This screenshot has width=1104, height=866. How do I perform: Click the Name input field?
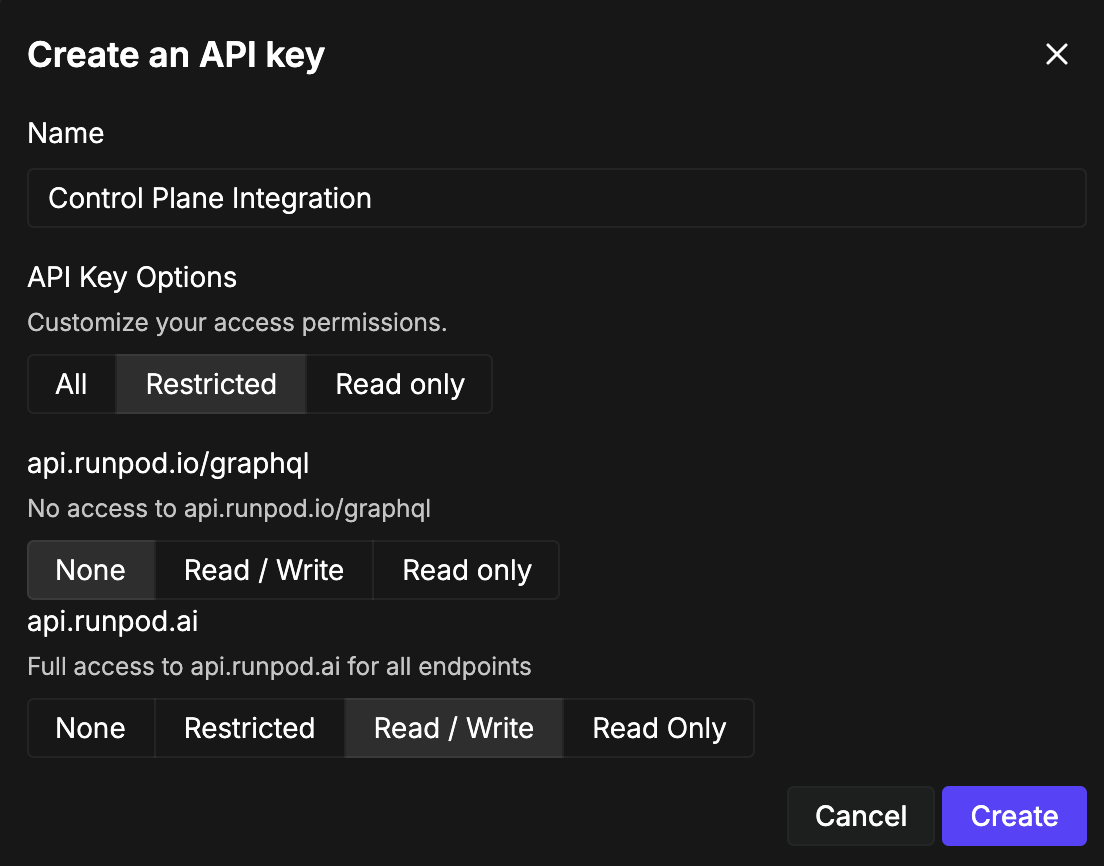[556, 198]
